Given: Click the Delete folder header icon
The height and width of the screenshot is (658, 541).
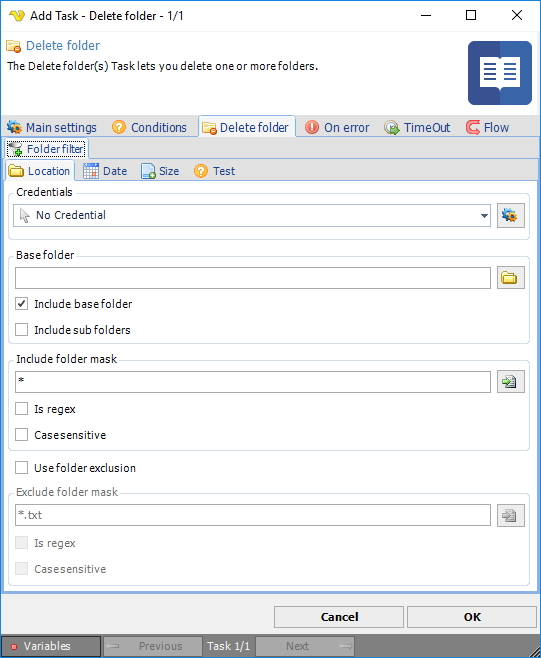Looking at the screenshot, I should [x=13, y=46].
